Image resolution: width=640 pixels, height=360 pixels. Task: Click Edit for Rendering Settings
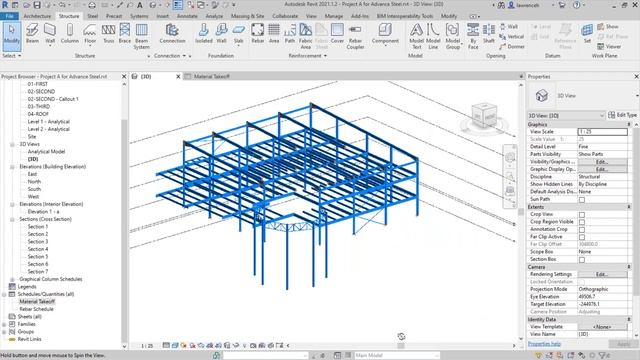point(602,275)
